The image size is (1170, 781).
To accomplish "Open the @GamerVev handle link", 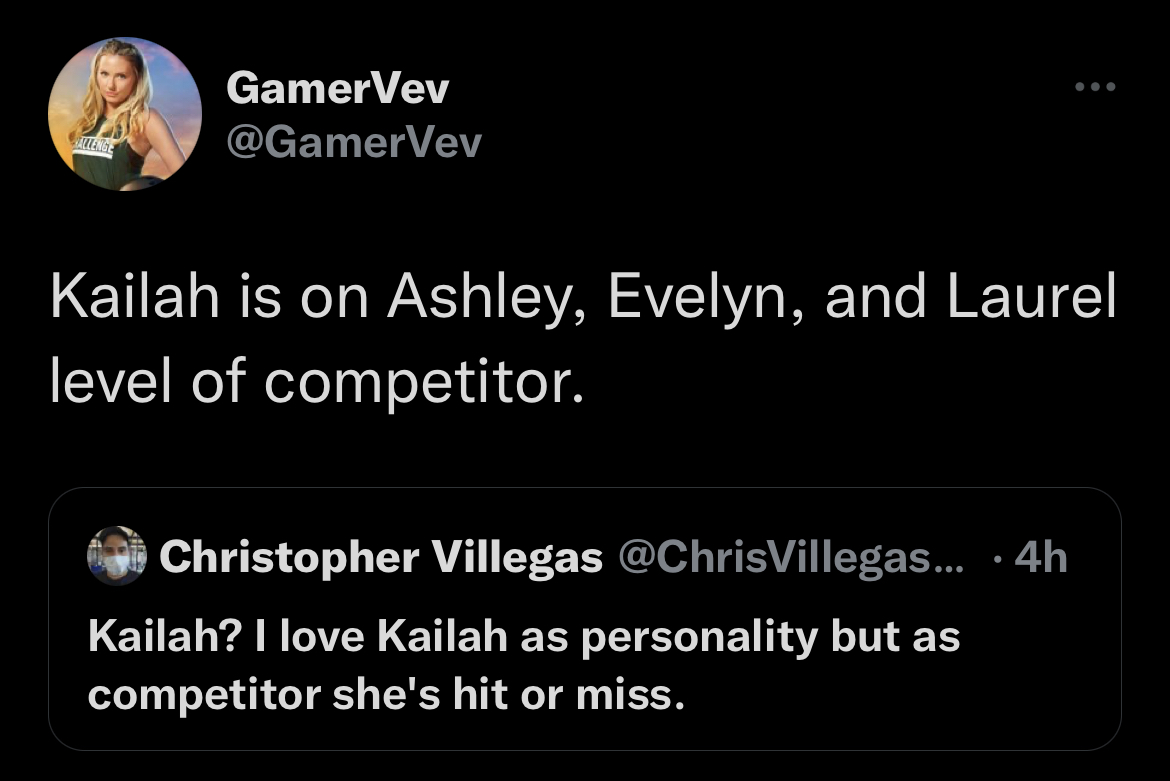I will coord(354,142).
